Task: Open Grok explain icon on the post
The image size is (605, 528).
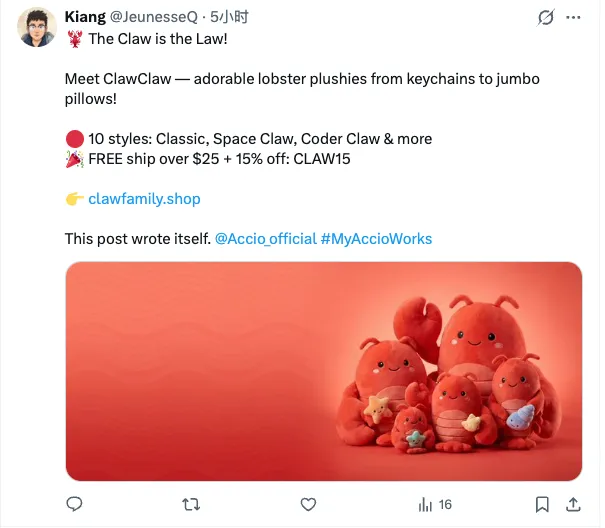Action: point(545,18)
